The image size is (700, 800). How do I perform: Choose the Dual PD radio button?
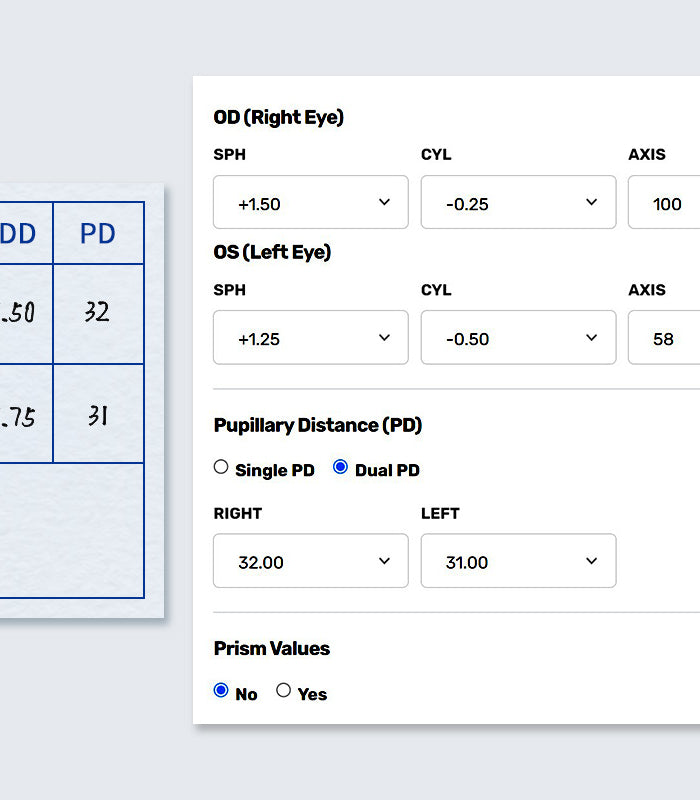click(x=341, y=467)
